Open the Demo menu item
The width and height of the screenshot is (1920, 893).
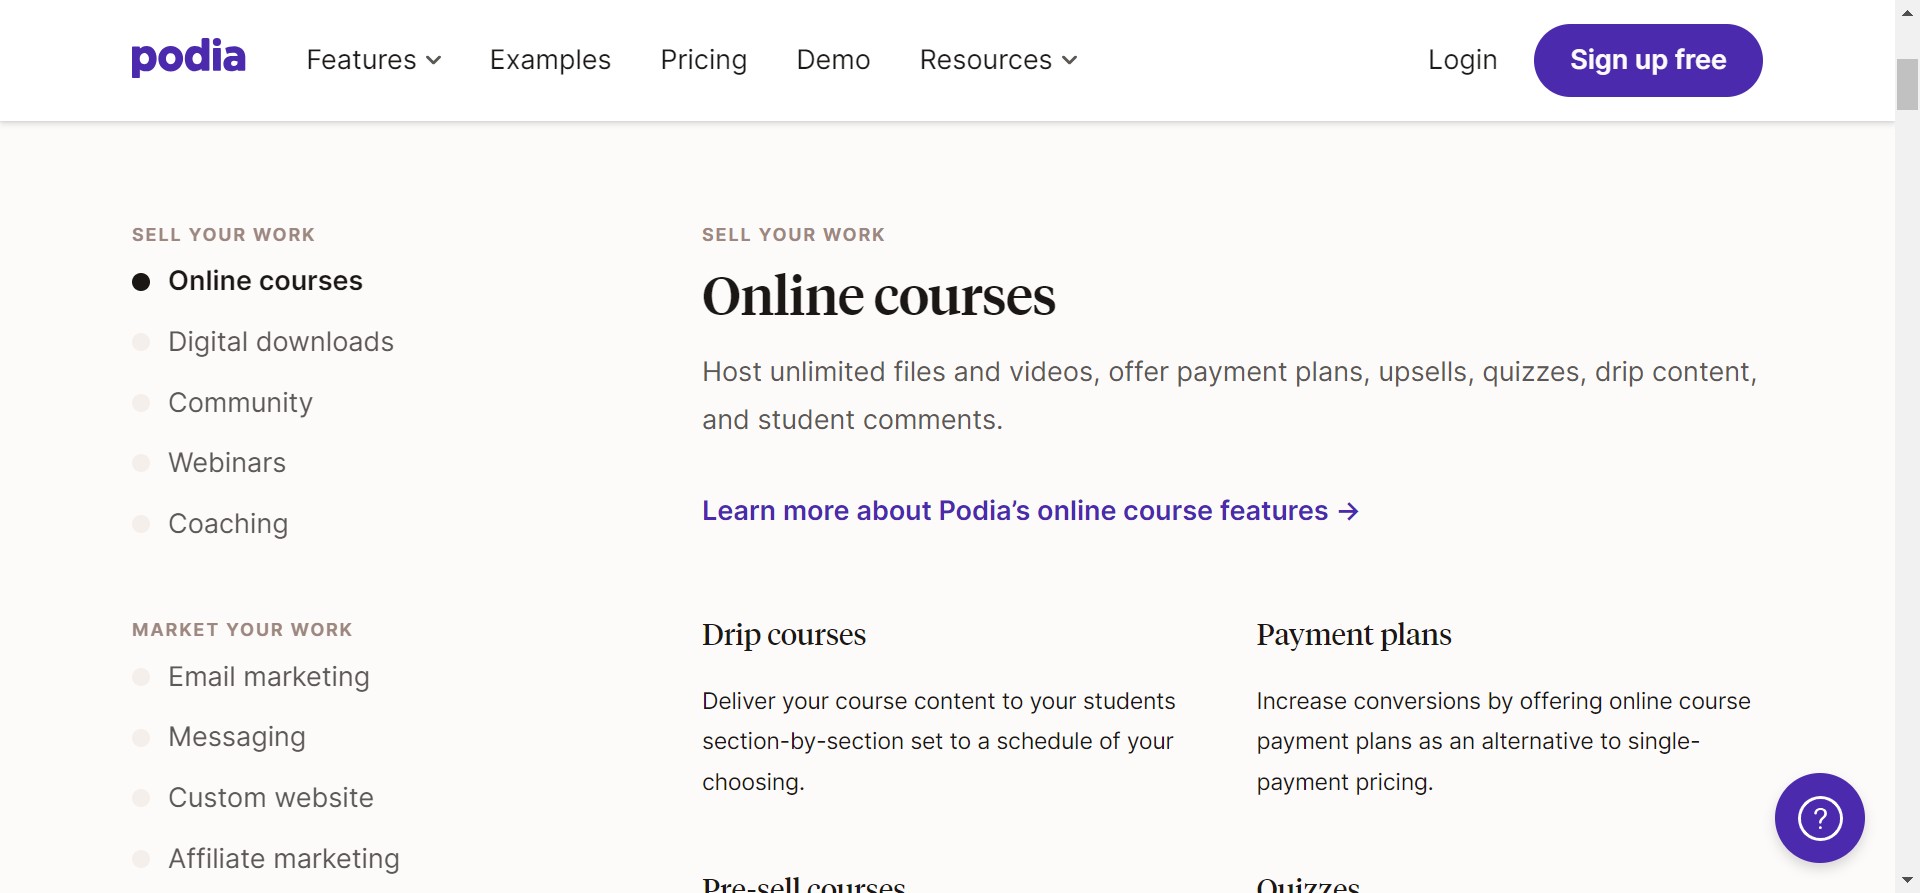[833, 60]
